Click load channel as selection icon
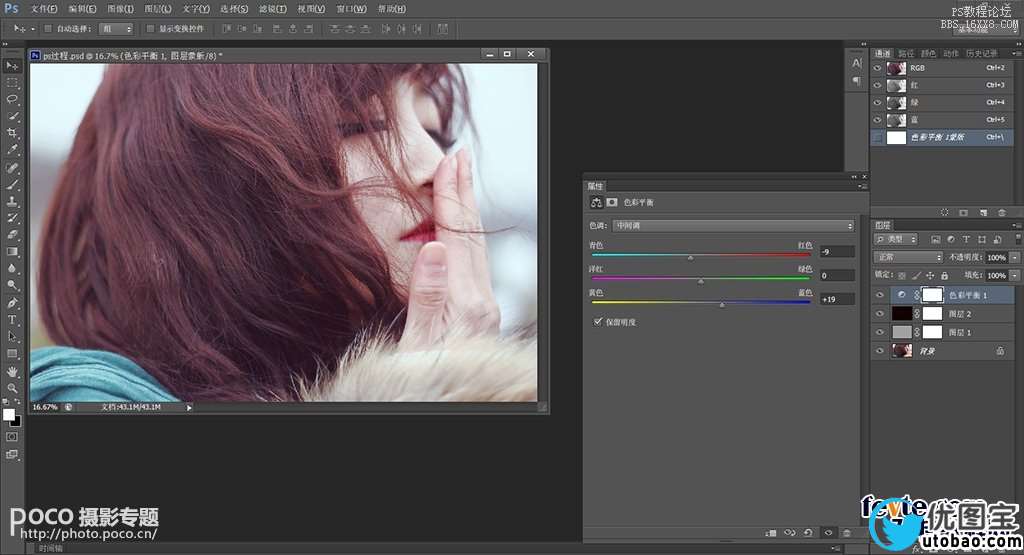Screen dimensions: 1024x555 point(944,213)
